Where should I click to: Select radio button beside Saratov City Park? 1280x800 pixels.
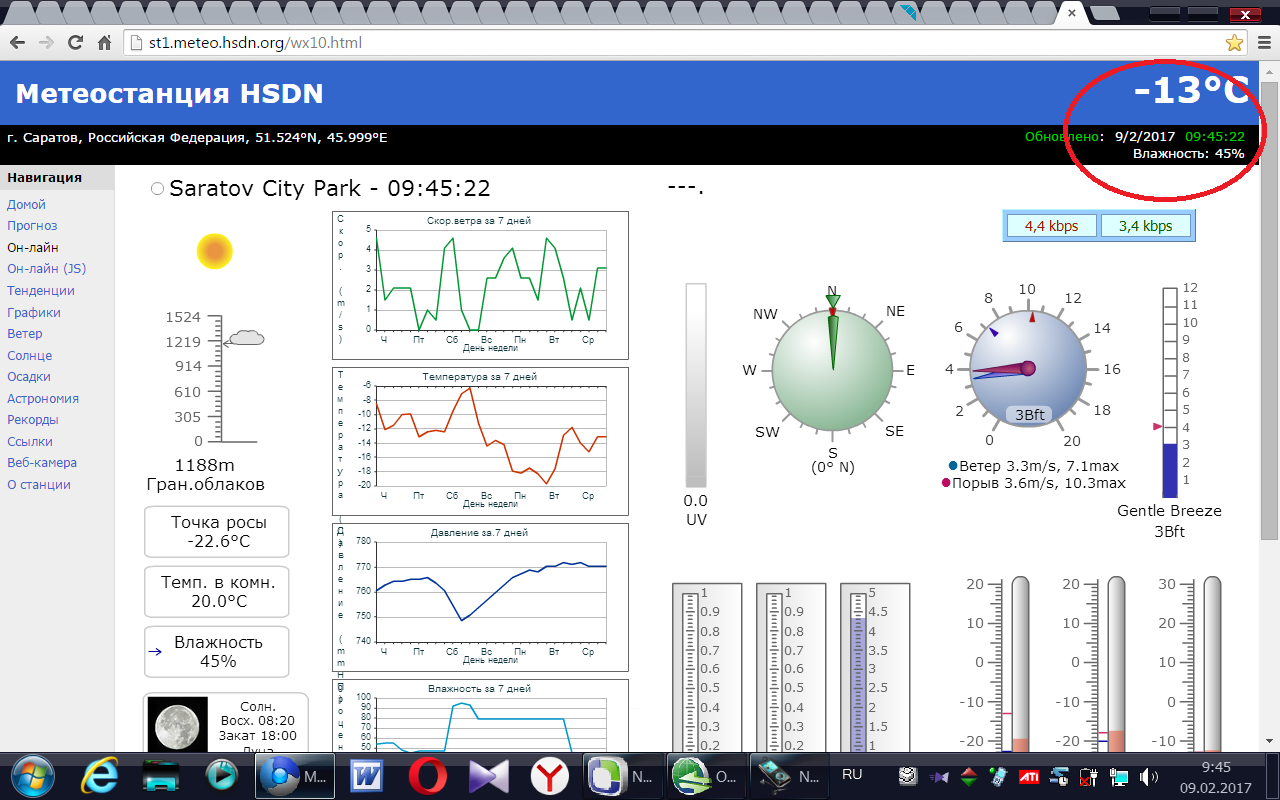(x=157, y=189)
